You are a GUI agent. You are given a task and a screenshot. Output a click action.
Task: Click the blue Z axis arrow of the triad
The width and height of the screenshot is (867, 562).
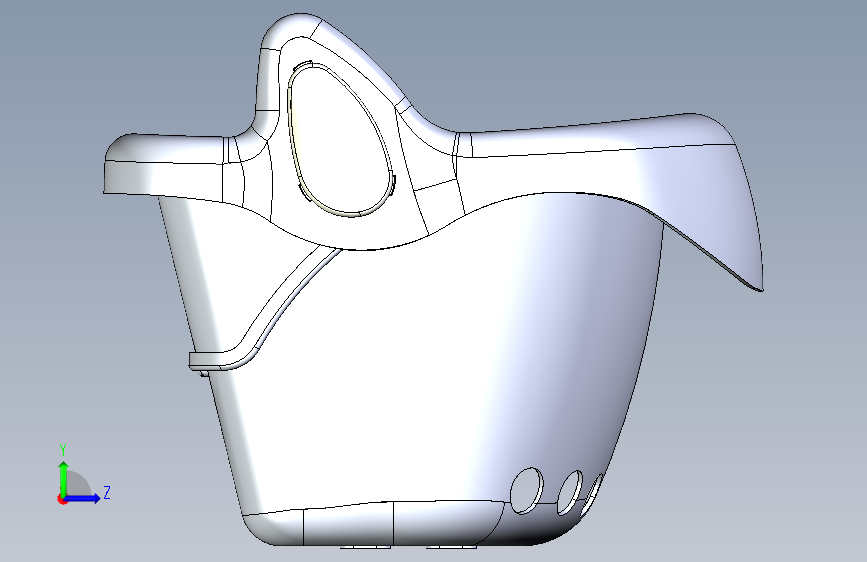click(x=83, y=498)
